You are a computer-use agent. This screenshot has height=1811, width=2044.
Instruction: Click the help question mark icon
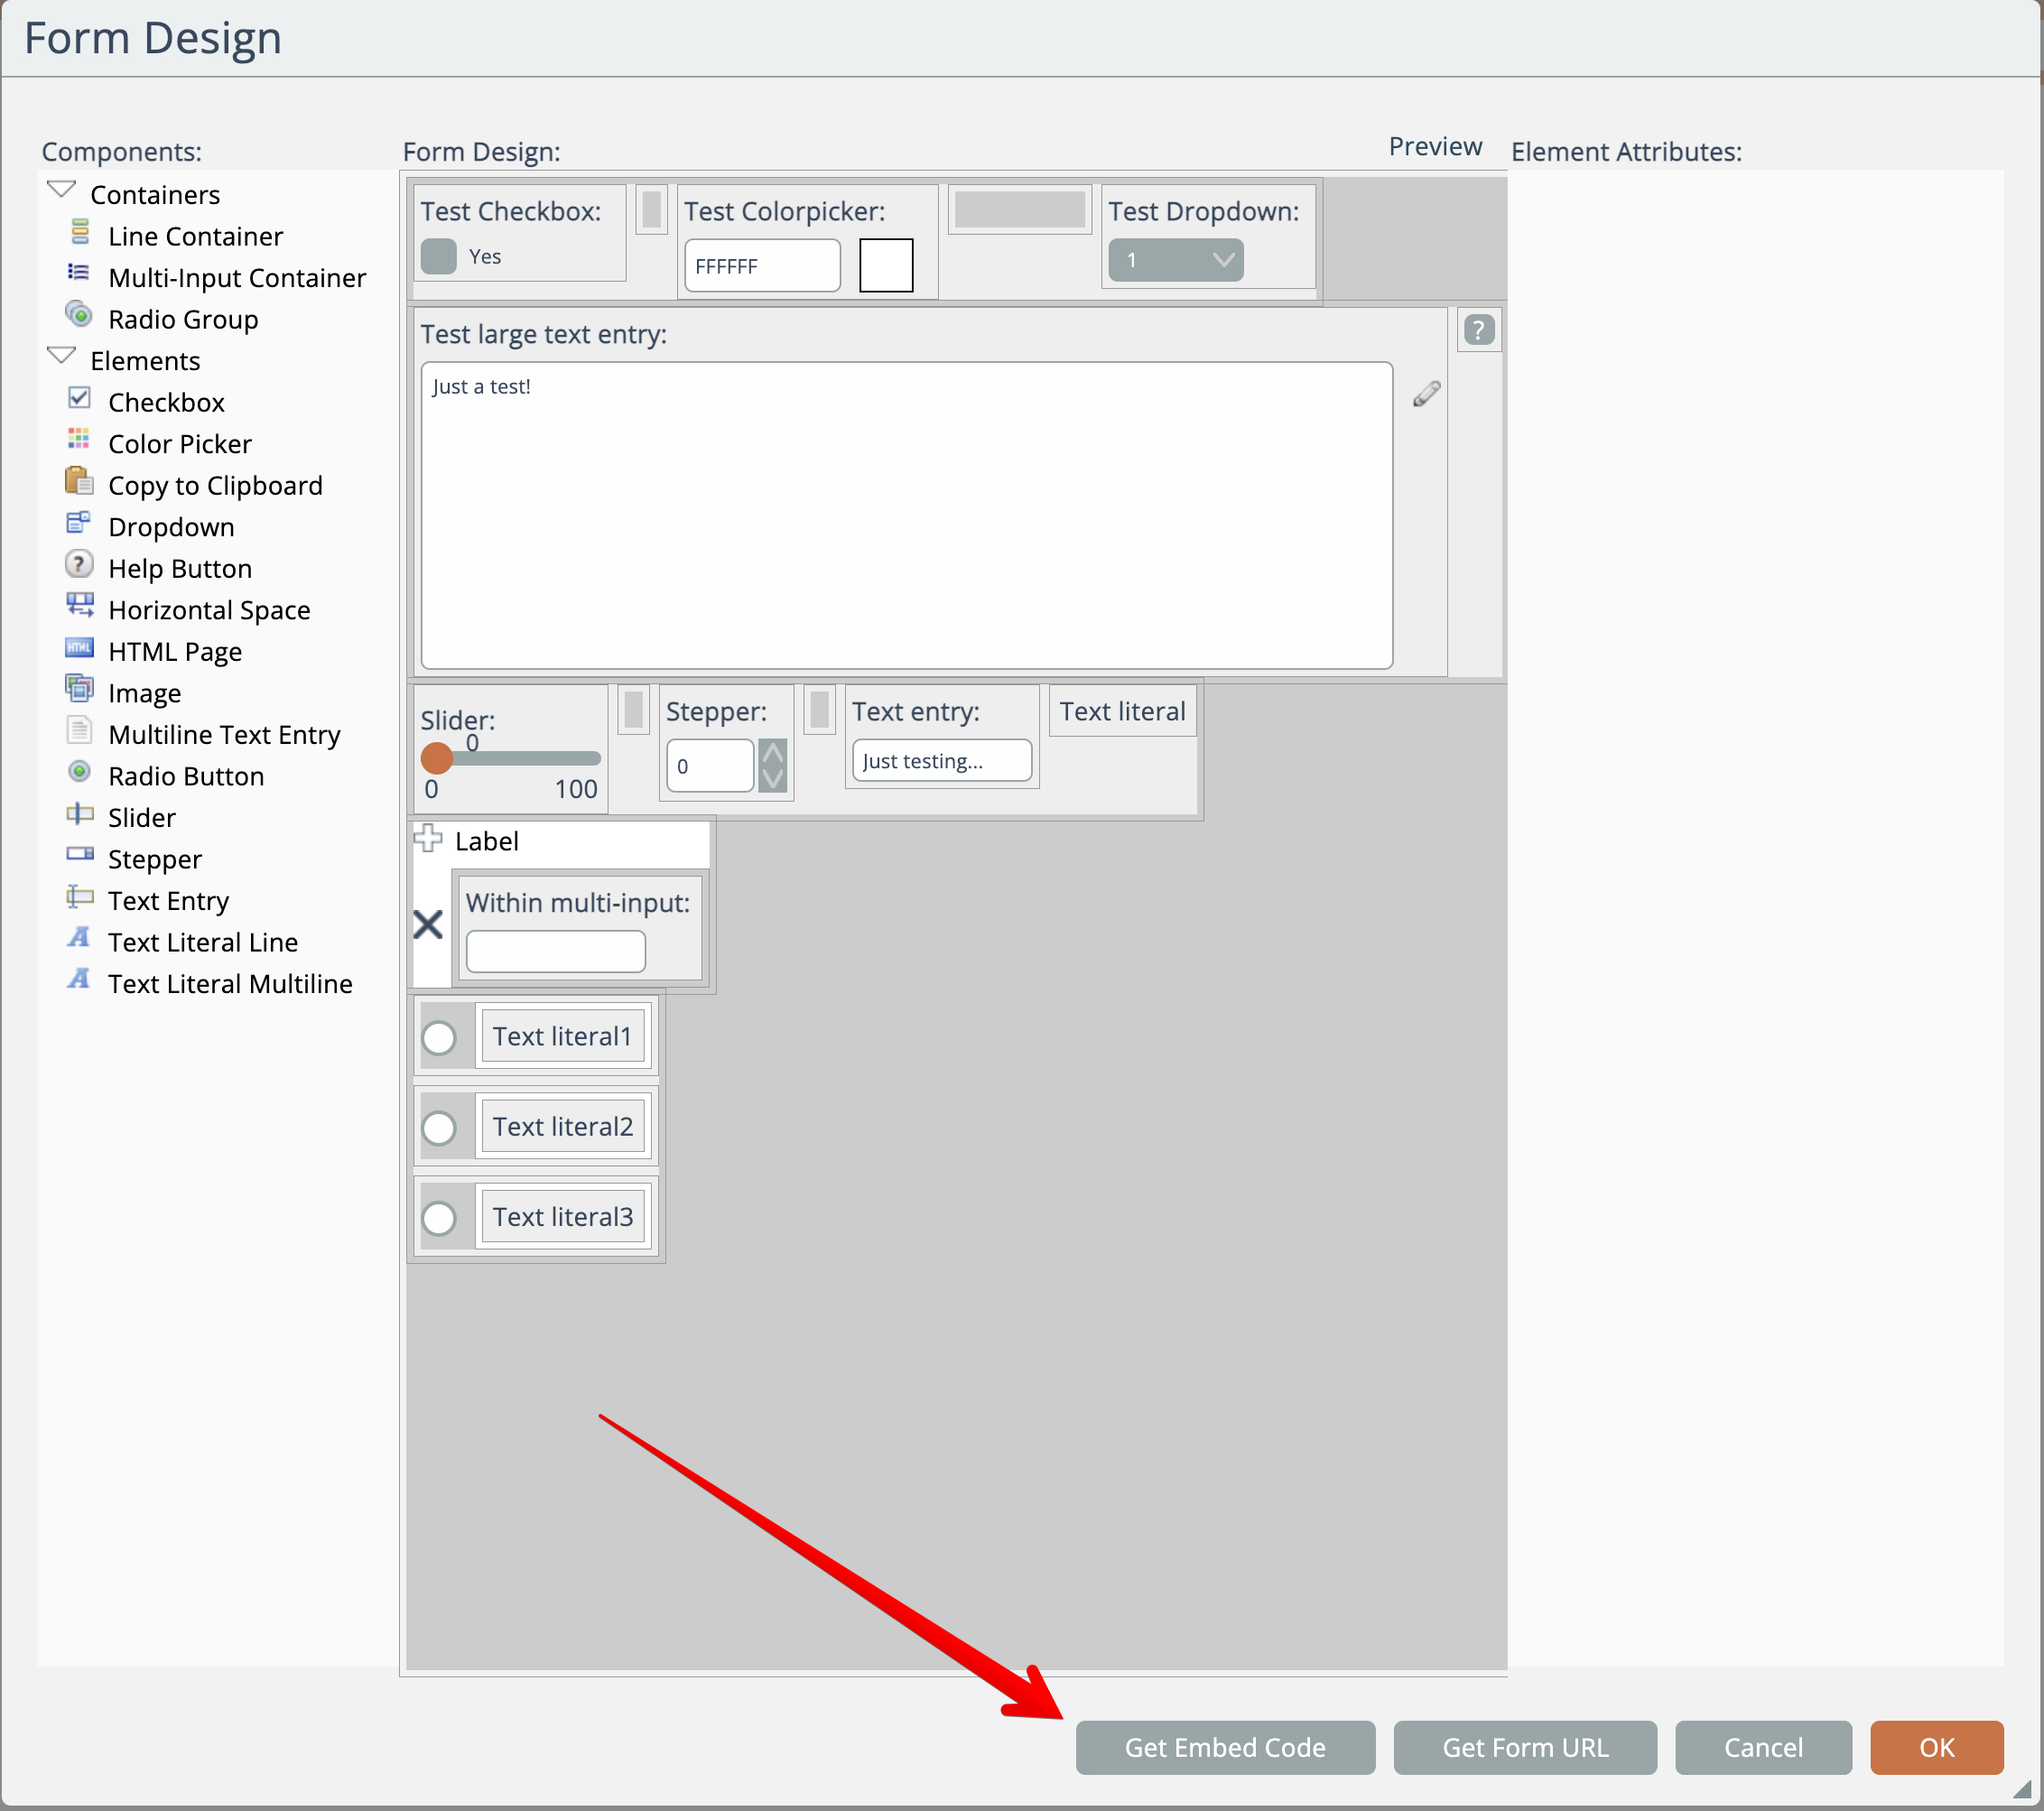[1478, 330]
